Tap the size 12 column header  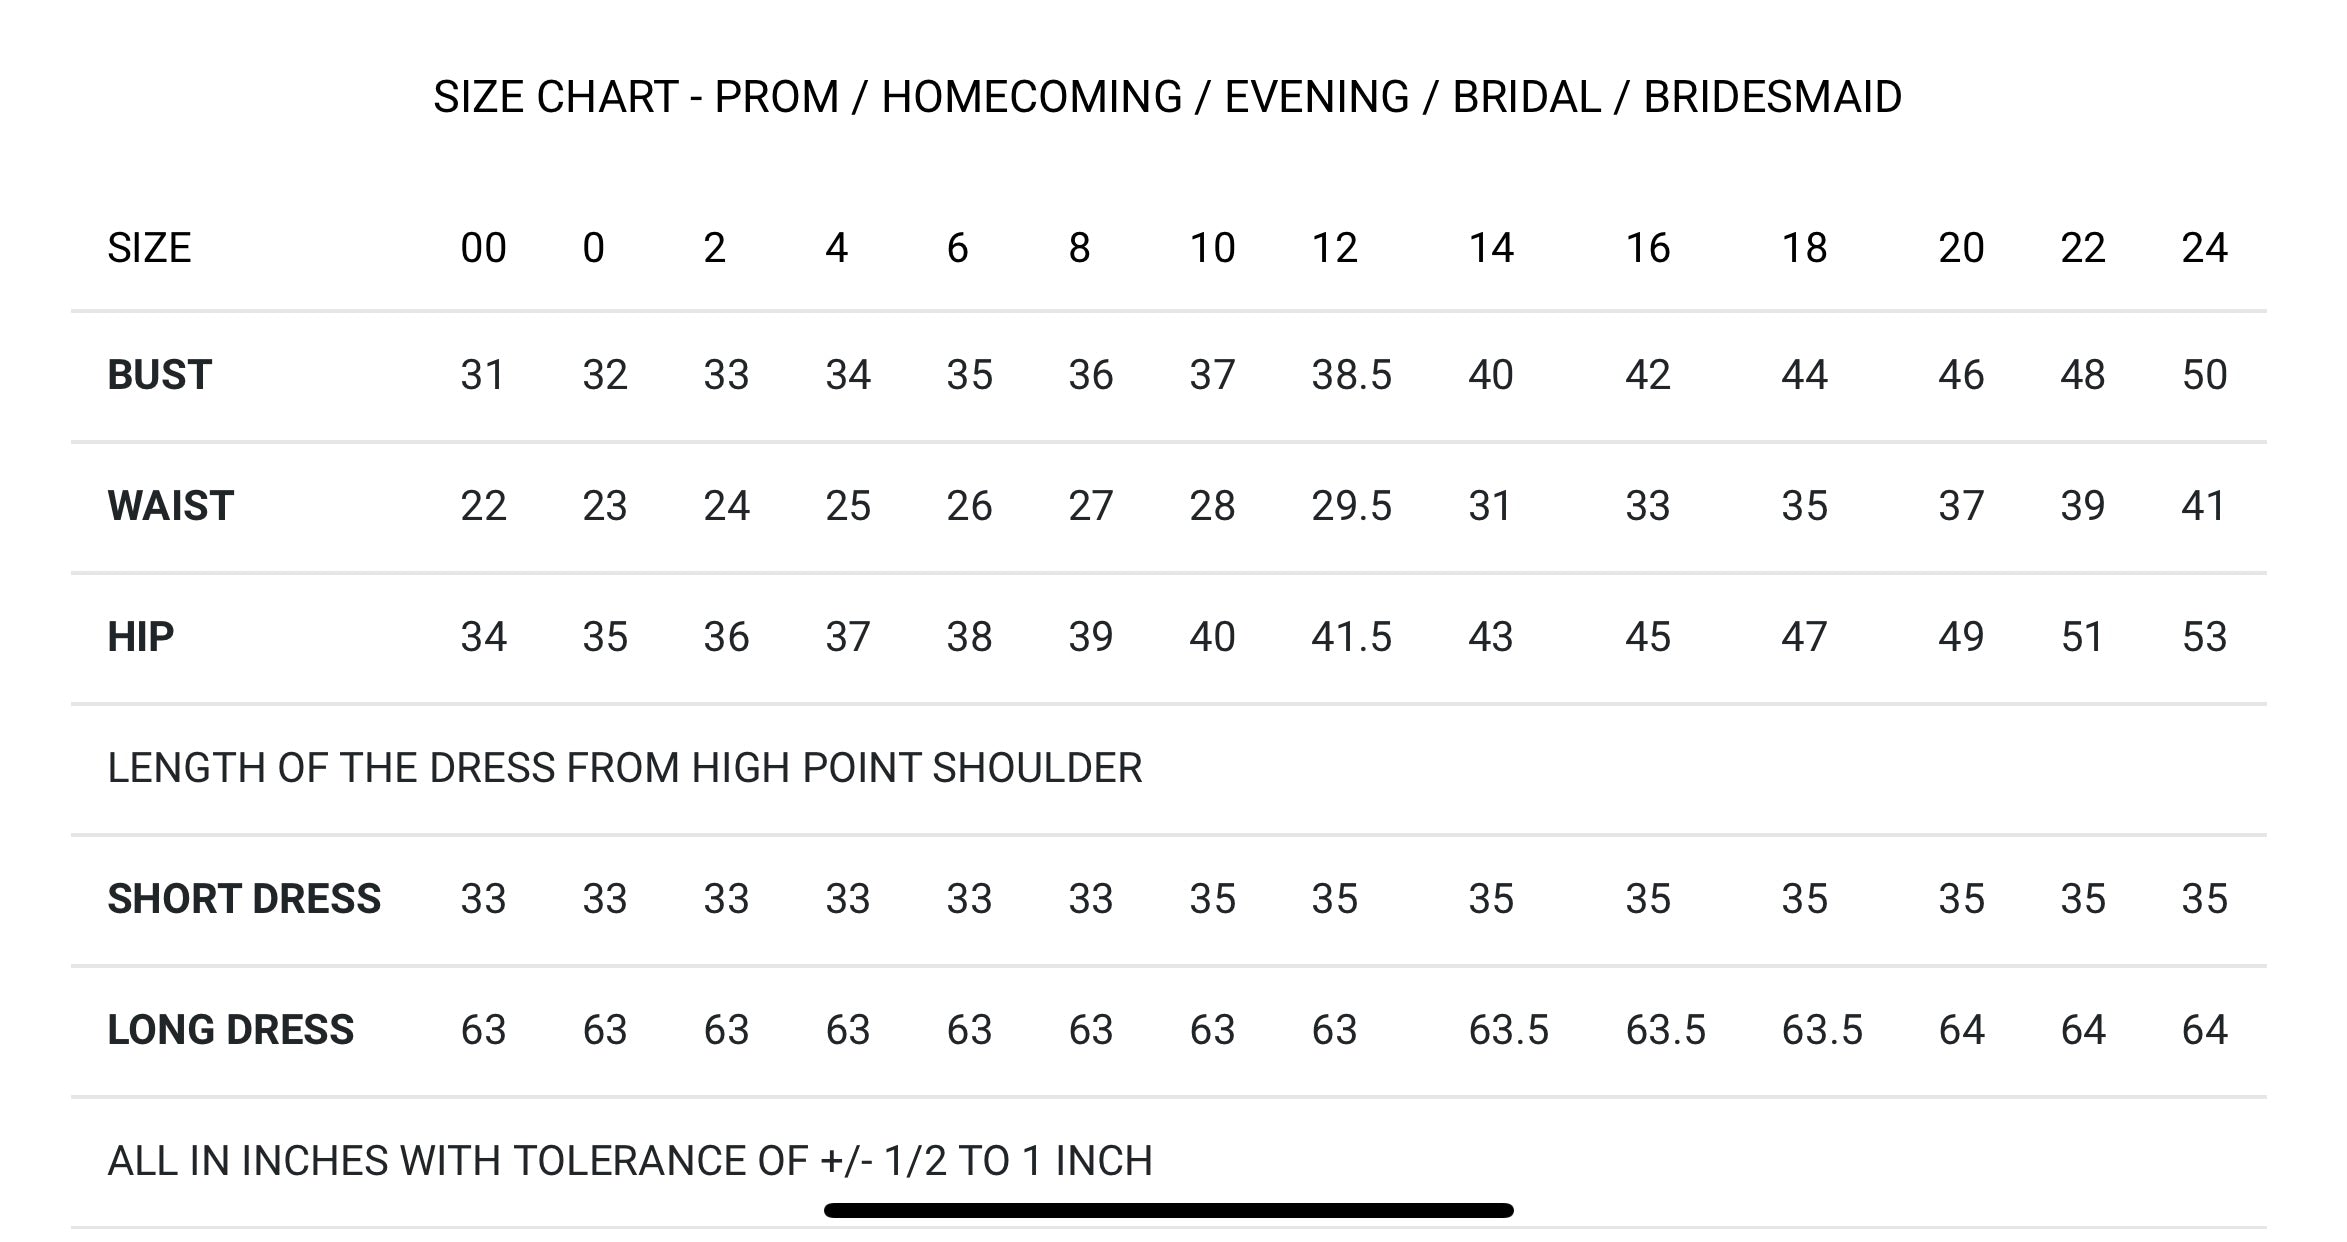(1334, 248)
